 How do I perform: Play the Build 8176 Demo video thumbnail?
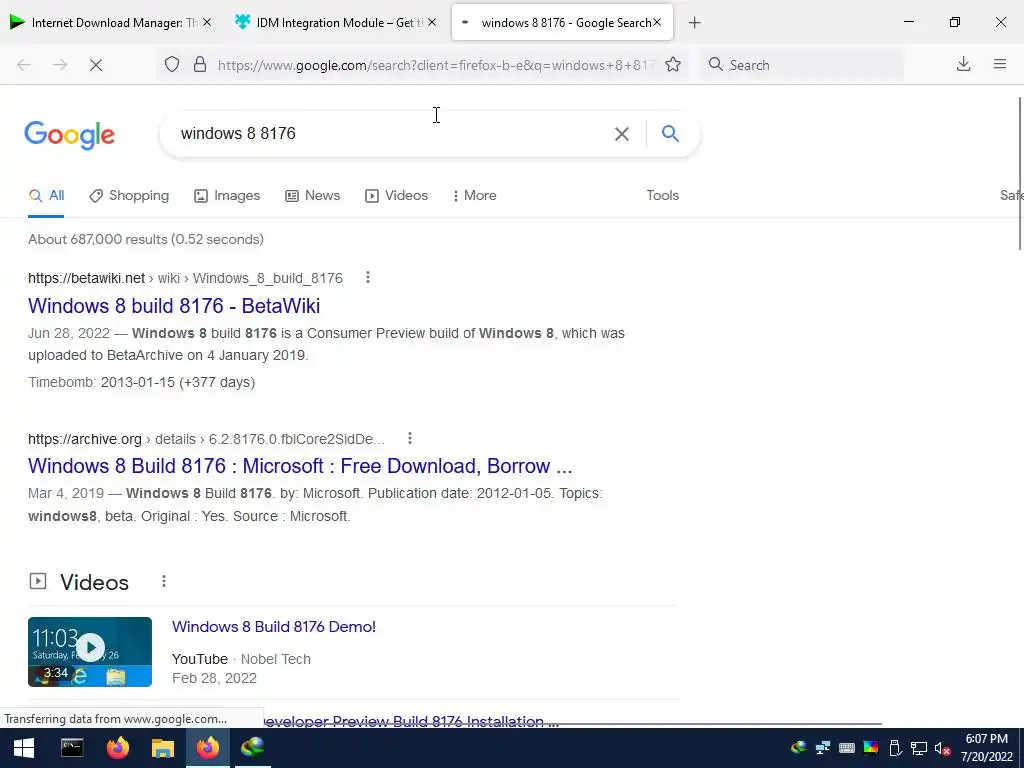click(90, 652)
